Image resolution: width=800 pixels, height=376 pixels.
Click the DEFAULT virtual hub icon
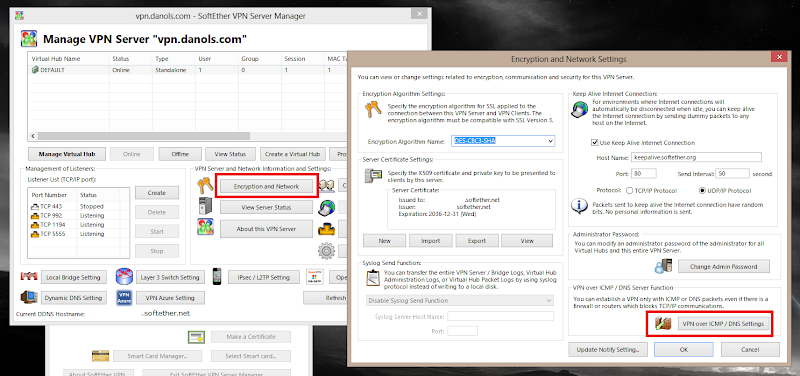tap(35, 70)
